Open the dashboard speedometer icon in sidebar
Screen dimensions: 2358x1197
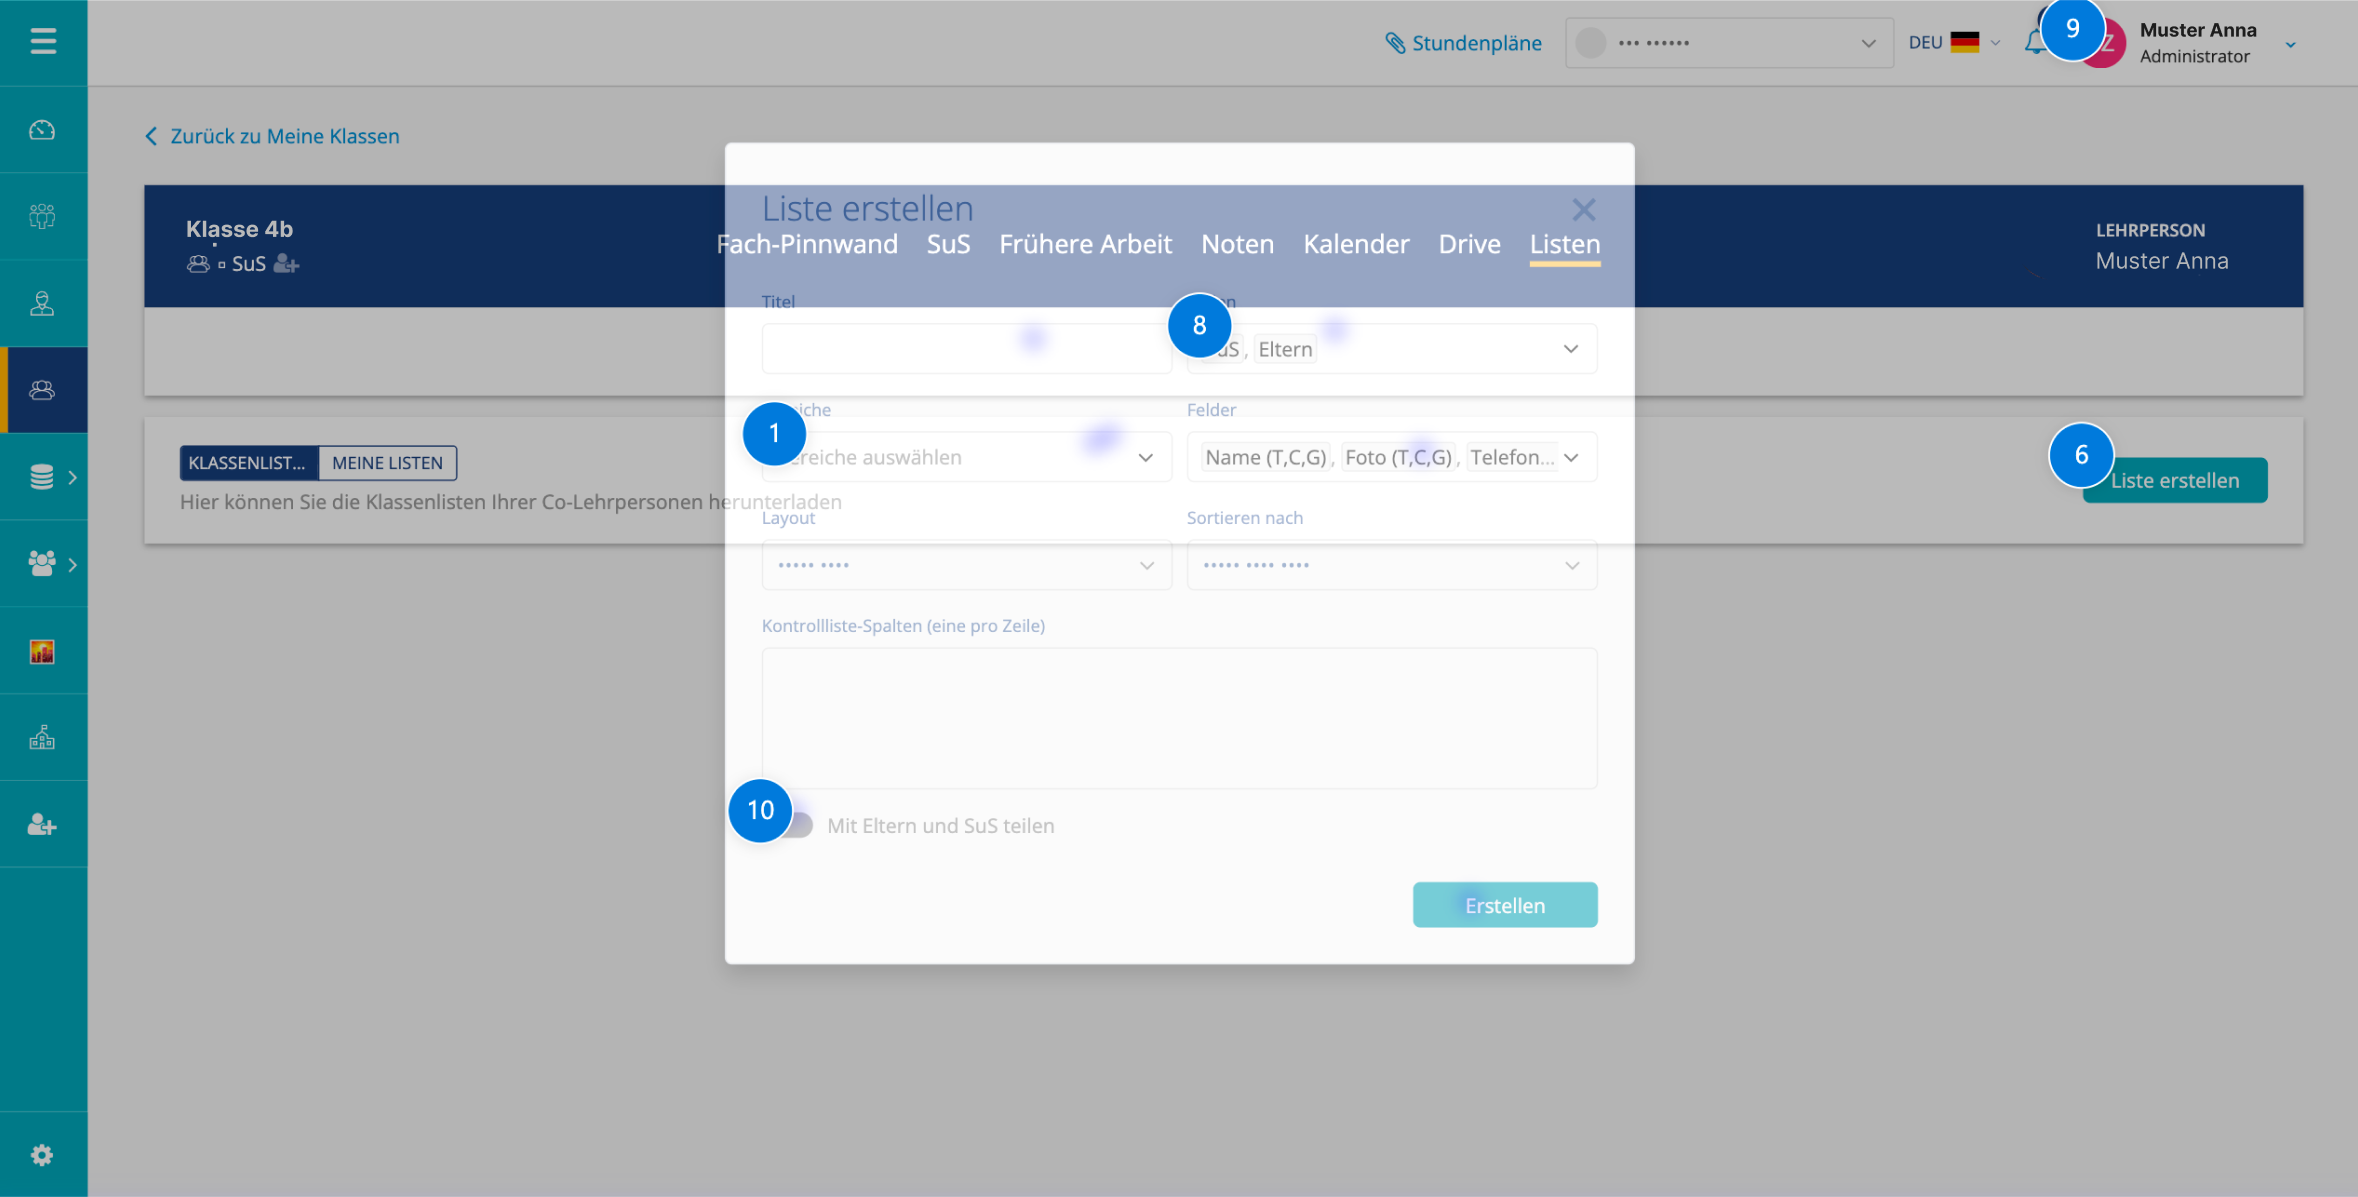coord(42,130)
